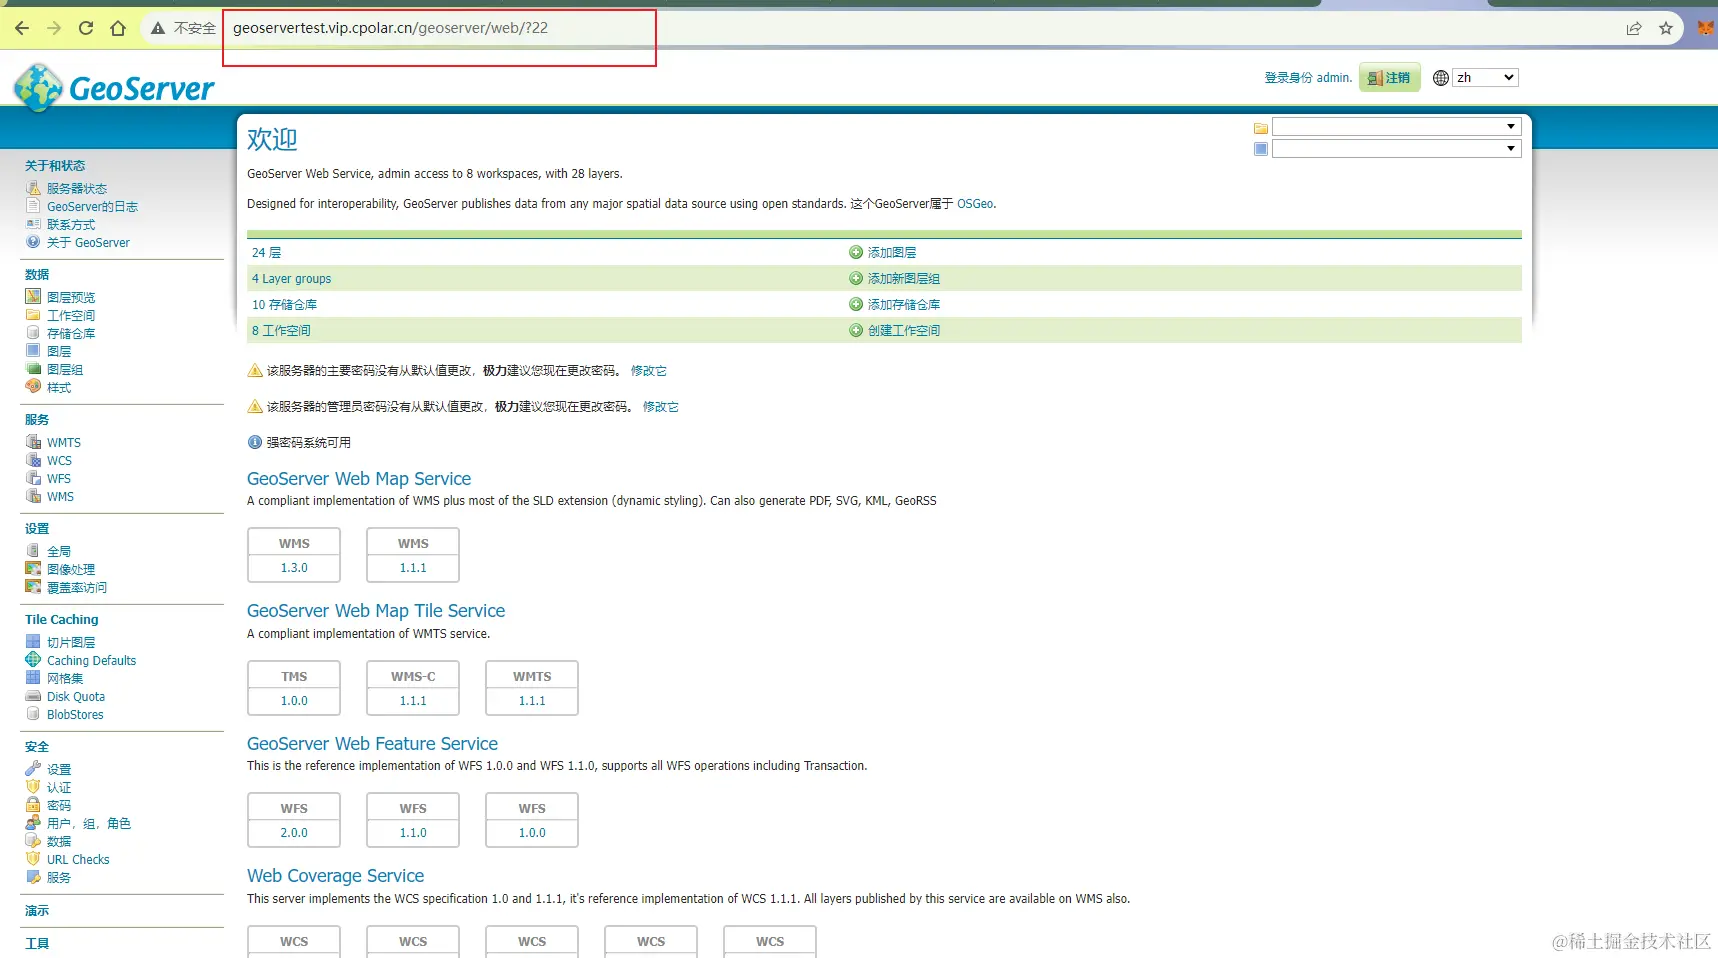Open the WMS 1.1.1 capabilities button
Screen dimensions: 1718x958
click(x=413, y=555)
